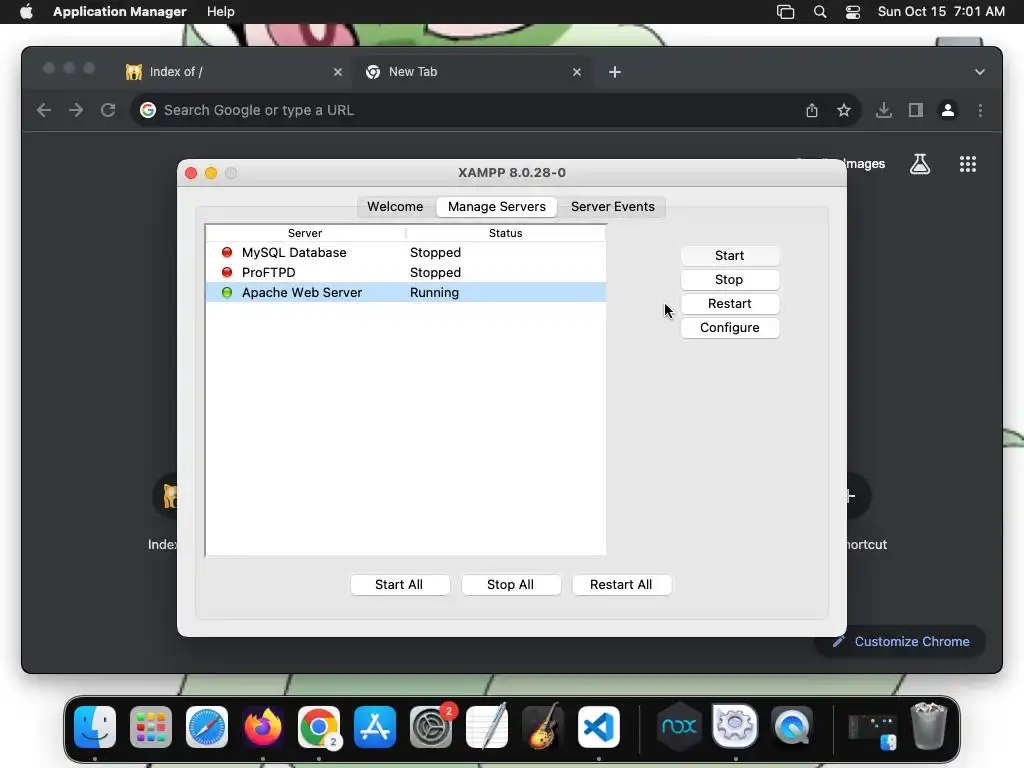Open Finder from the Dock
The width and height of the screenshot is (1024, 768).
pos(95,727)
